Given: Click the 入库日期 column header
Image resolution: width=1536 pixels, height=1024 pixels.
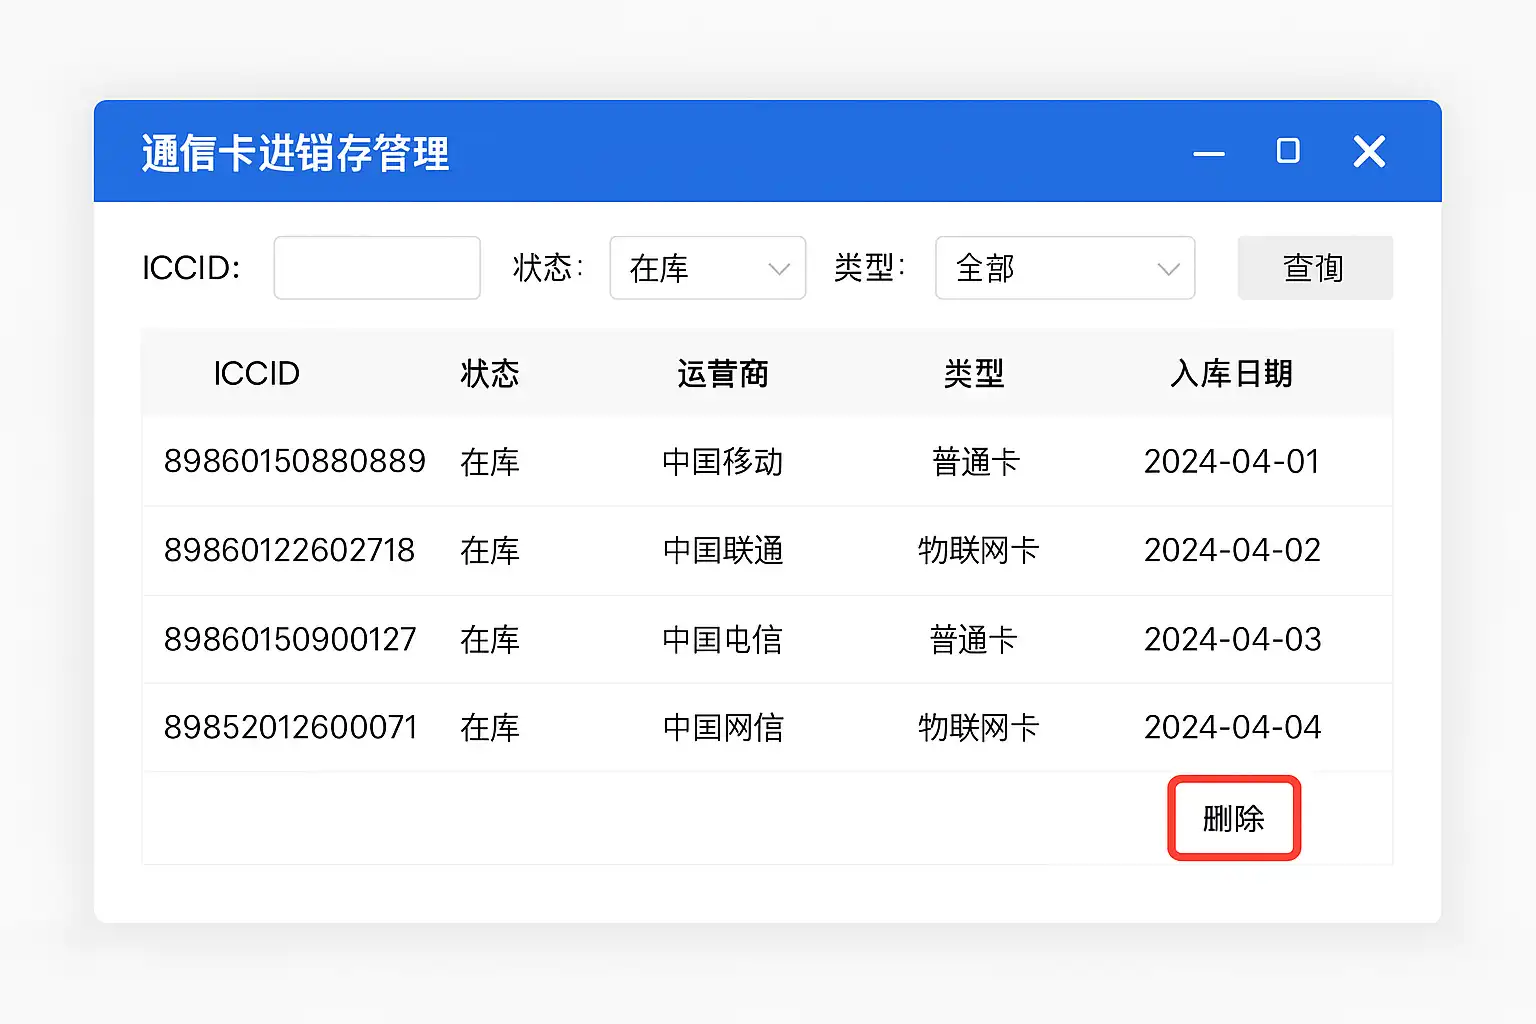Looking at the screenshot, I should (1232, 374).
